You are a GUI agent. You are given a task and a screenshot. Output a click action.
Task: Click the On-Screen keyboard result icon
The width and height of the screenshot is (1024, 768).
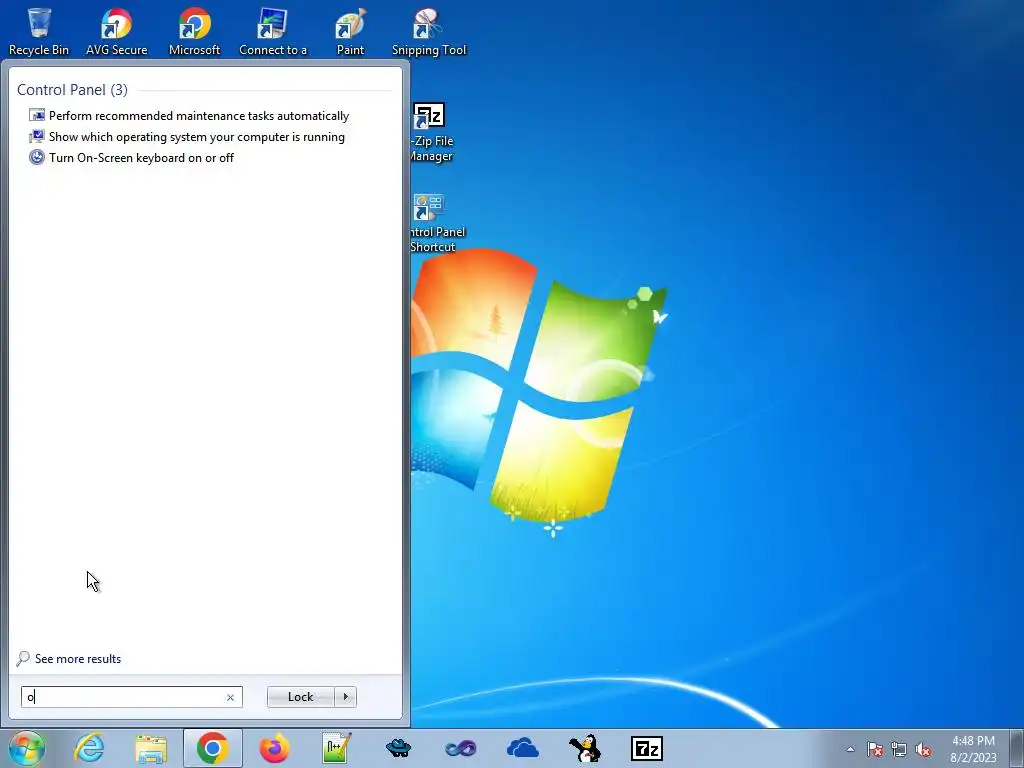tap(37, 157)
